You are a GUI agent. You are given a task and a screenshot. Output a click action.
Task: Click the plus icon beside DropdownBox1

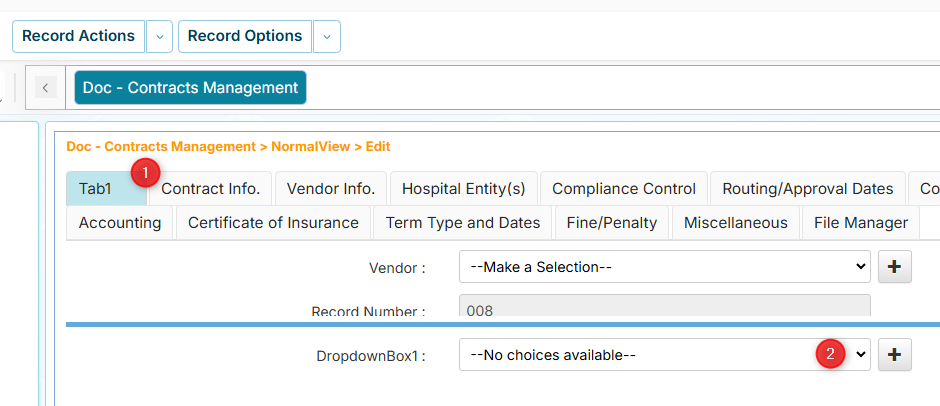[895, 354]
